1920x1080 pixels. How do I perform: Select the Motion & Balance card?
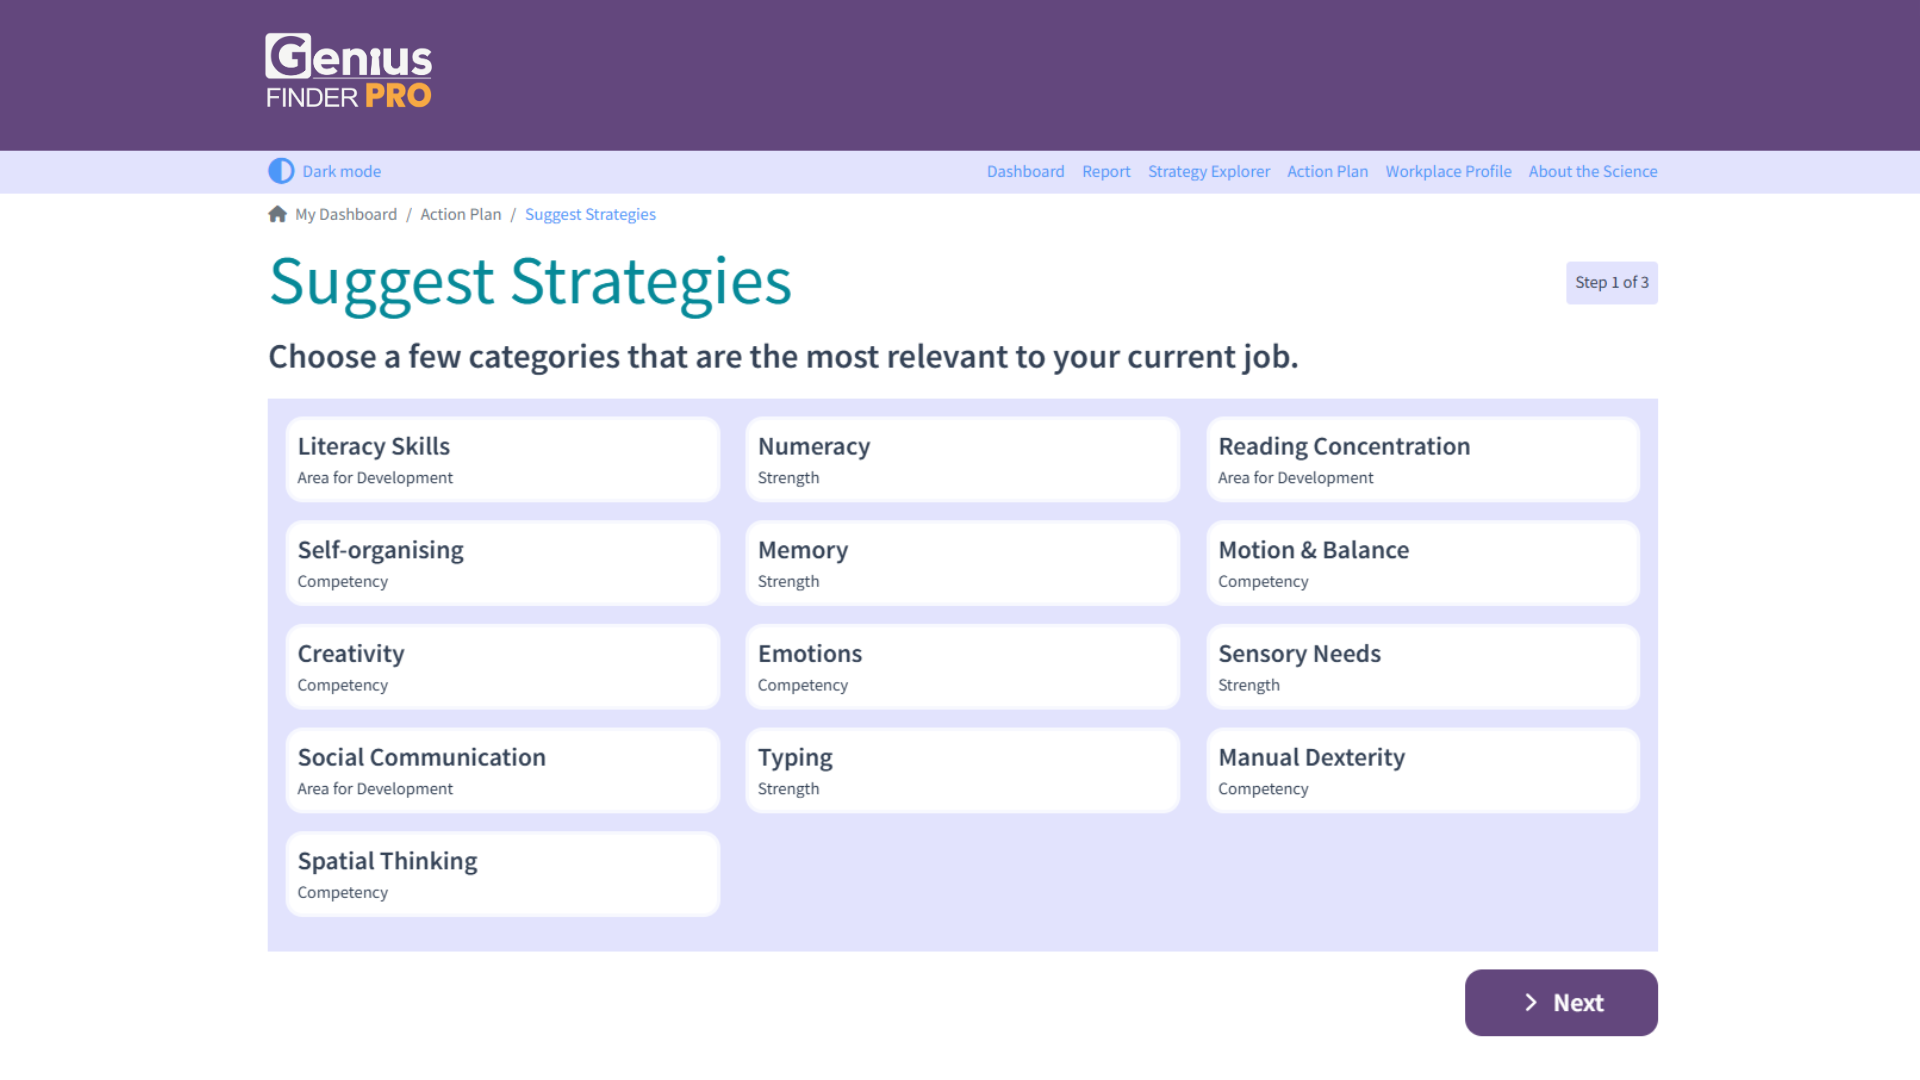tap(1422, 563)
